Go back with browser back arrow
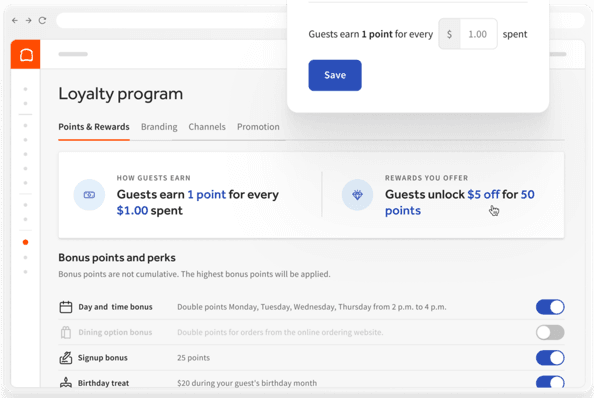 point(15,20)
